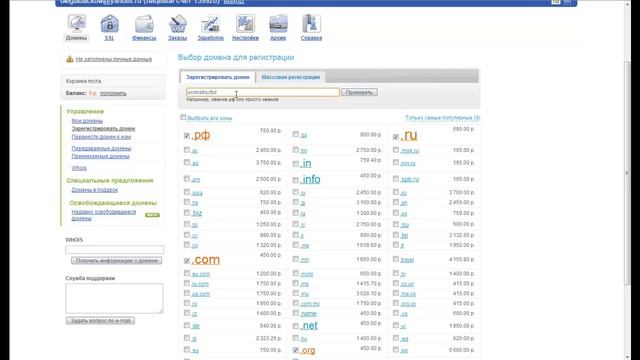Viewport: 640px width, 360px height.
Task: Click the .mobi zone link
Action: click(x=307, y=274)
